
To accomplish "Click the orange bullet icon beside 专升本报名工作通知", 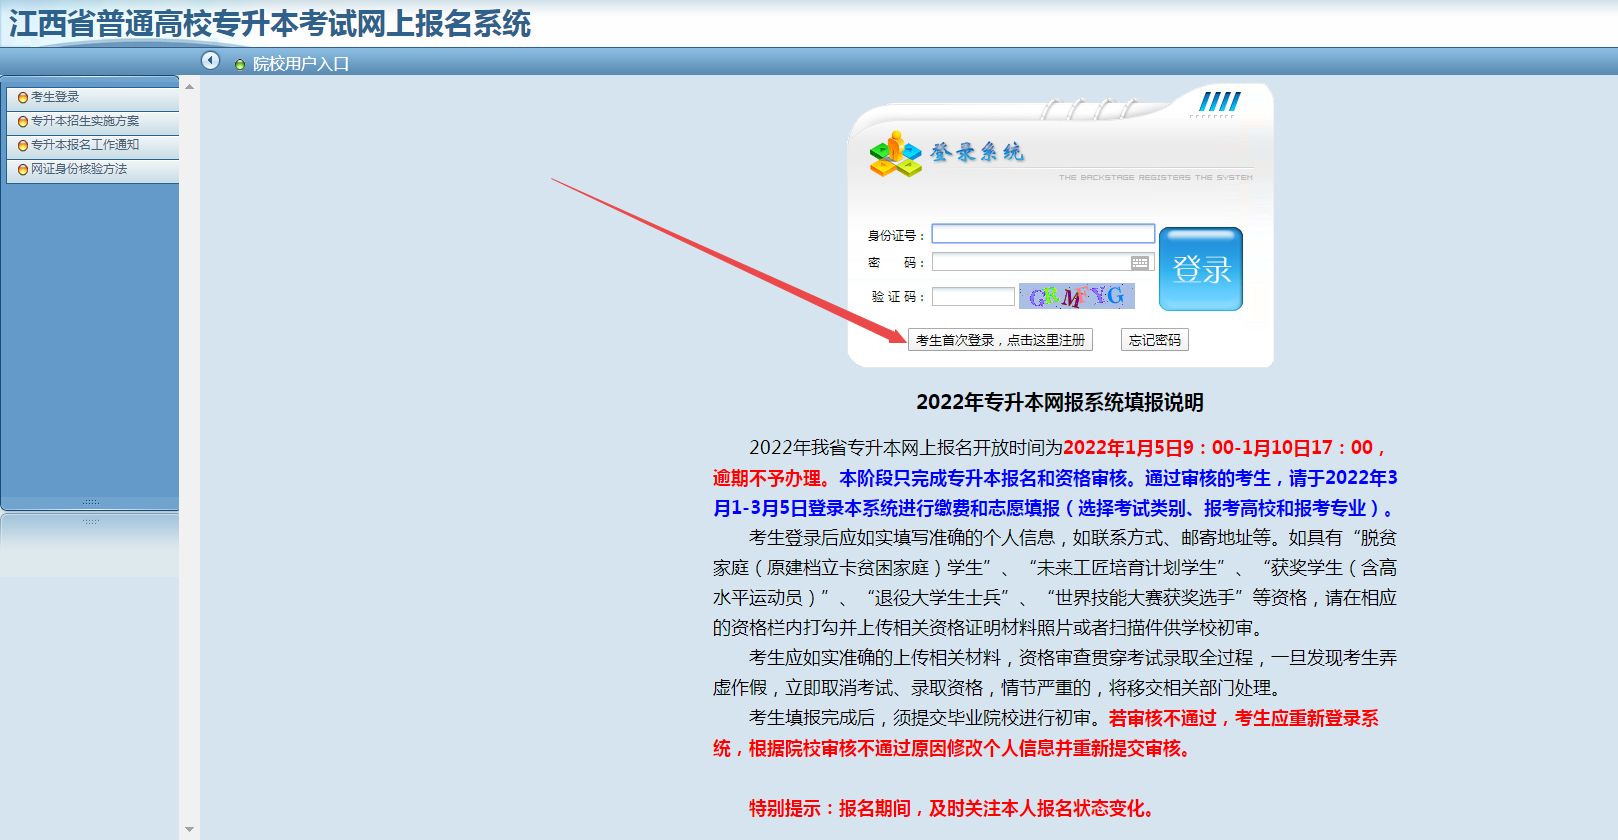I will (x=23, y=146).
